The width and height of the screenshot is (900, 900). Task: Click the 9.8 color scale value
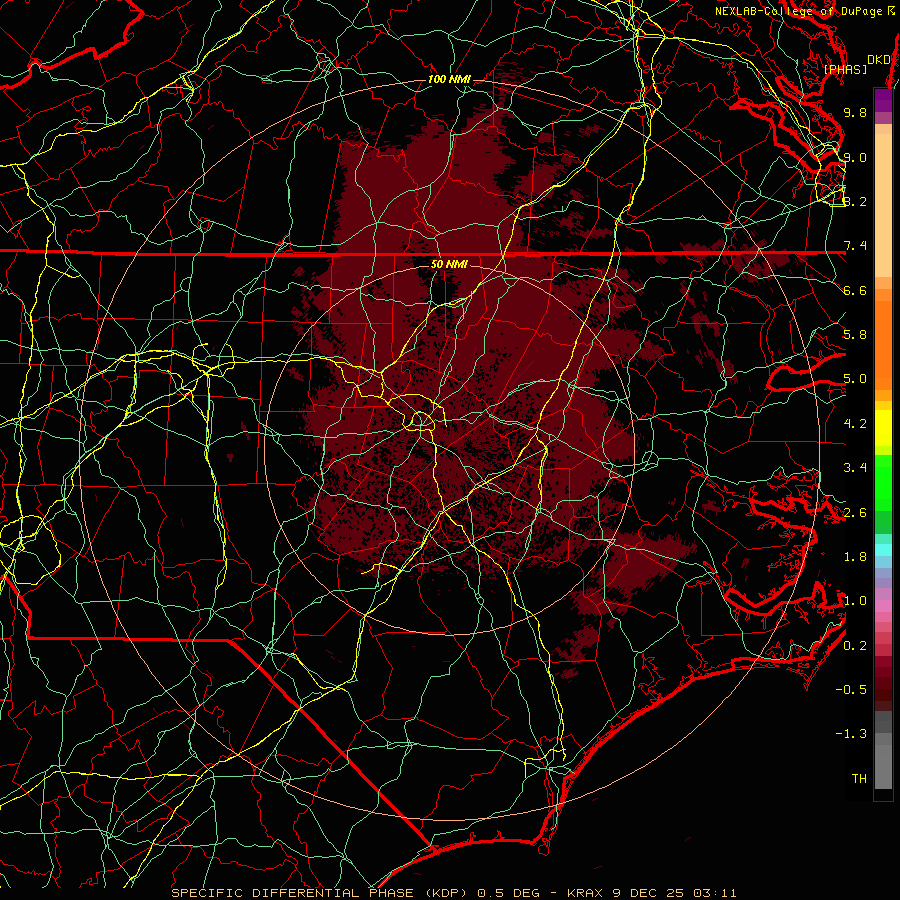coord(855,112)
